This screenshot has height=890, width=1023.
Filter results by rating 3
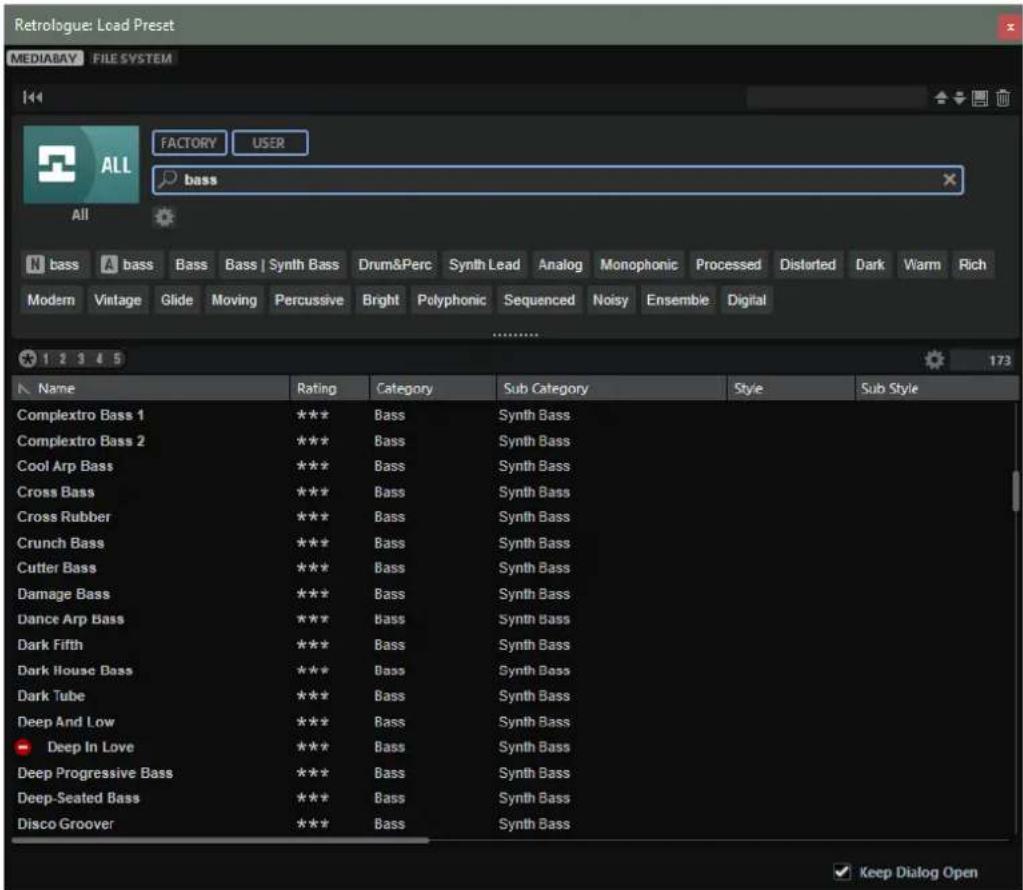coord(81,358)
